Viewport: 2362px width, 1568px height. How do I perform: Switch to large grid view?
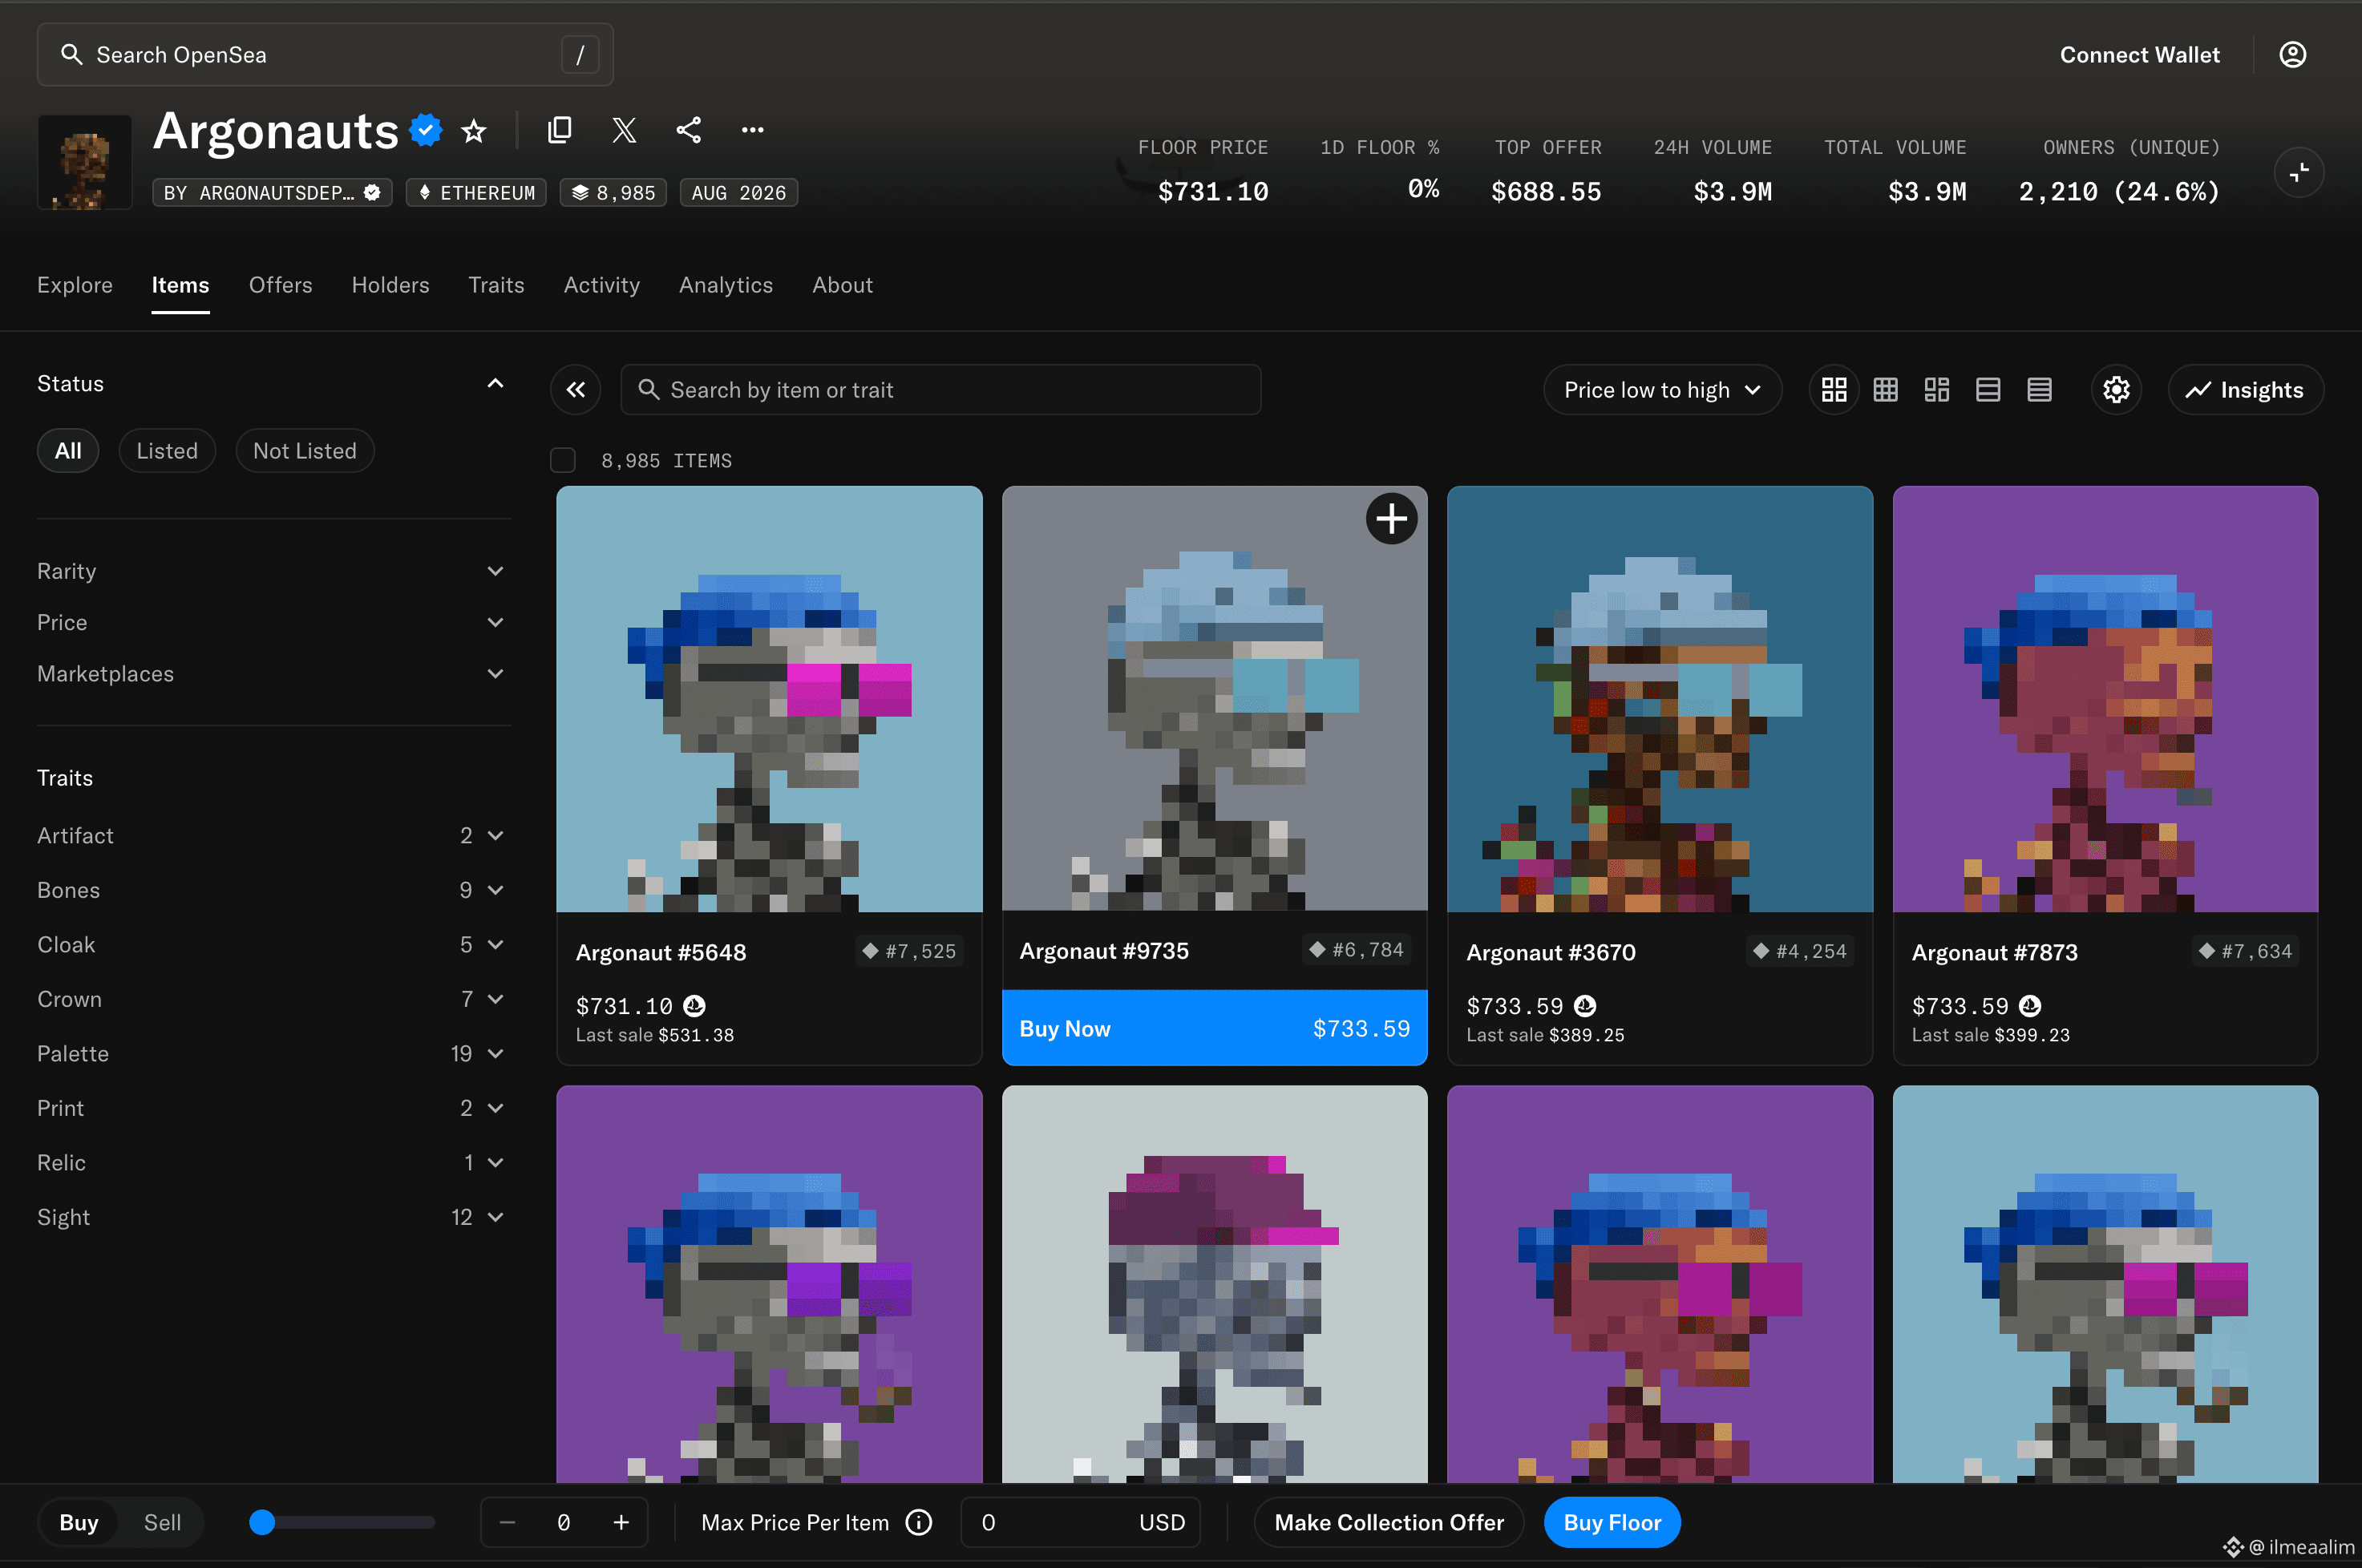1834,390
